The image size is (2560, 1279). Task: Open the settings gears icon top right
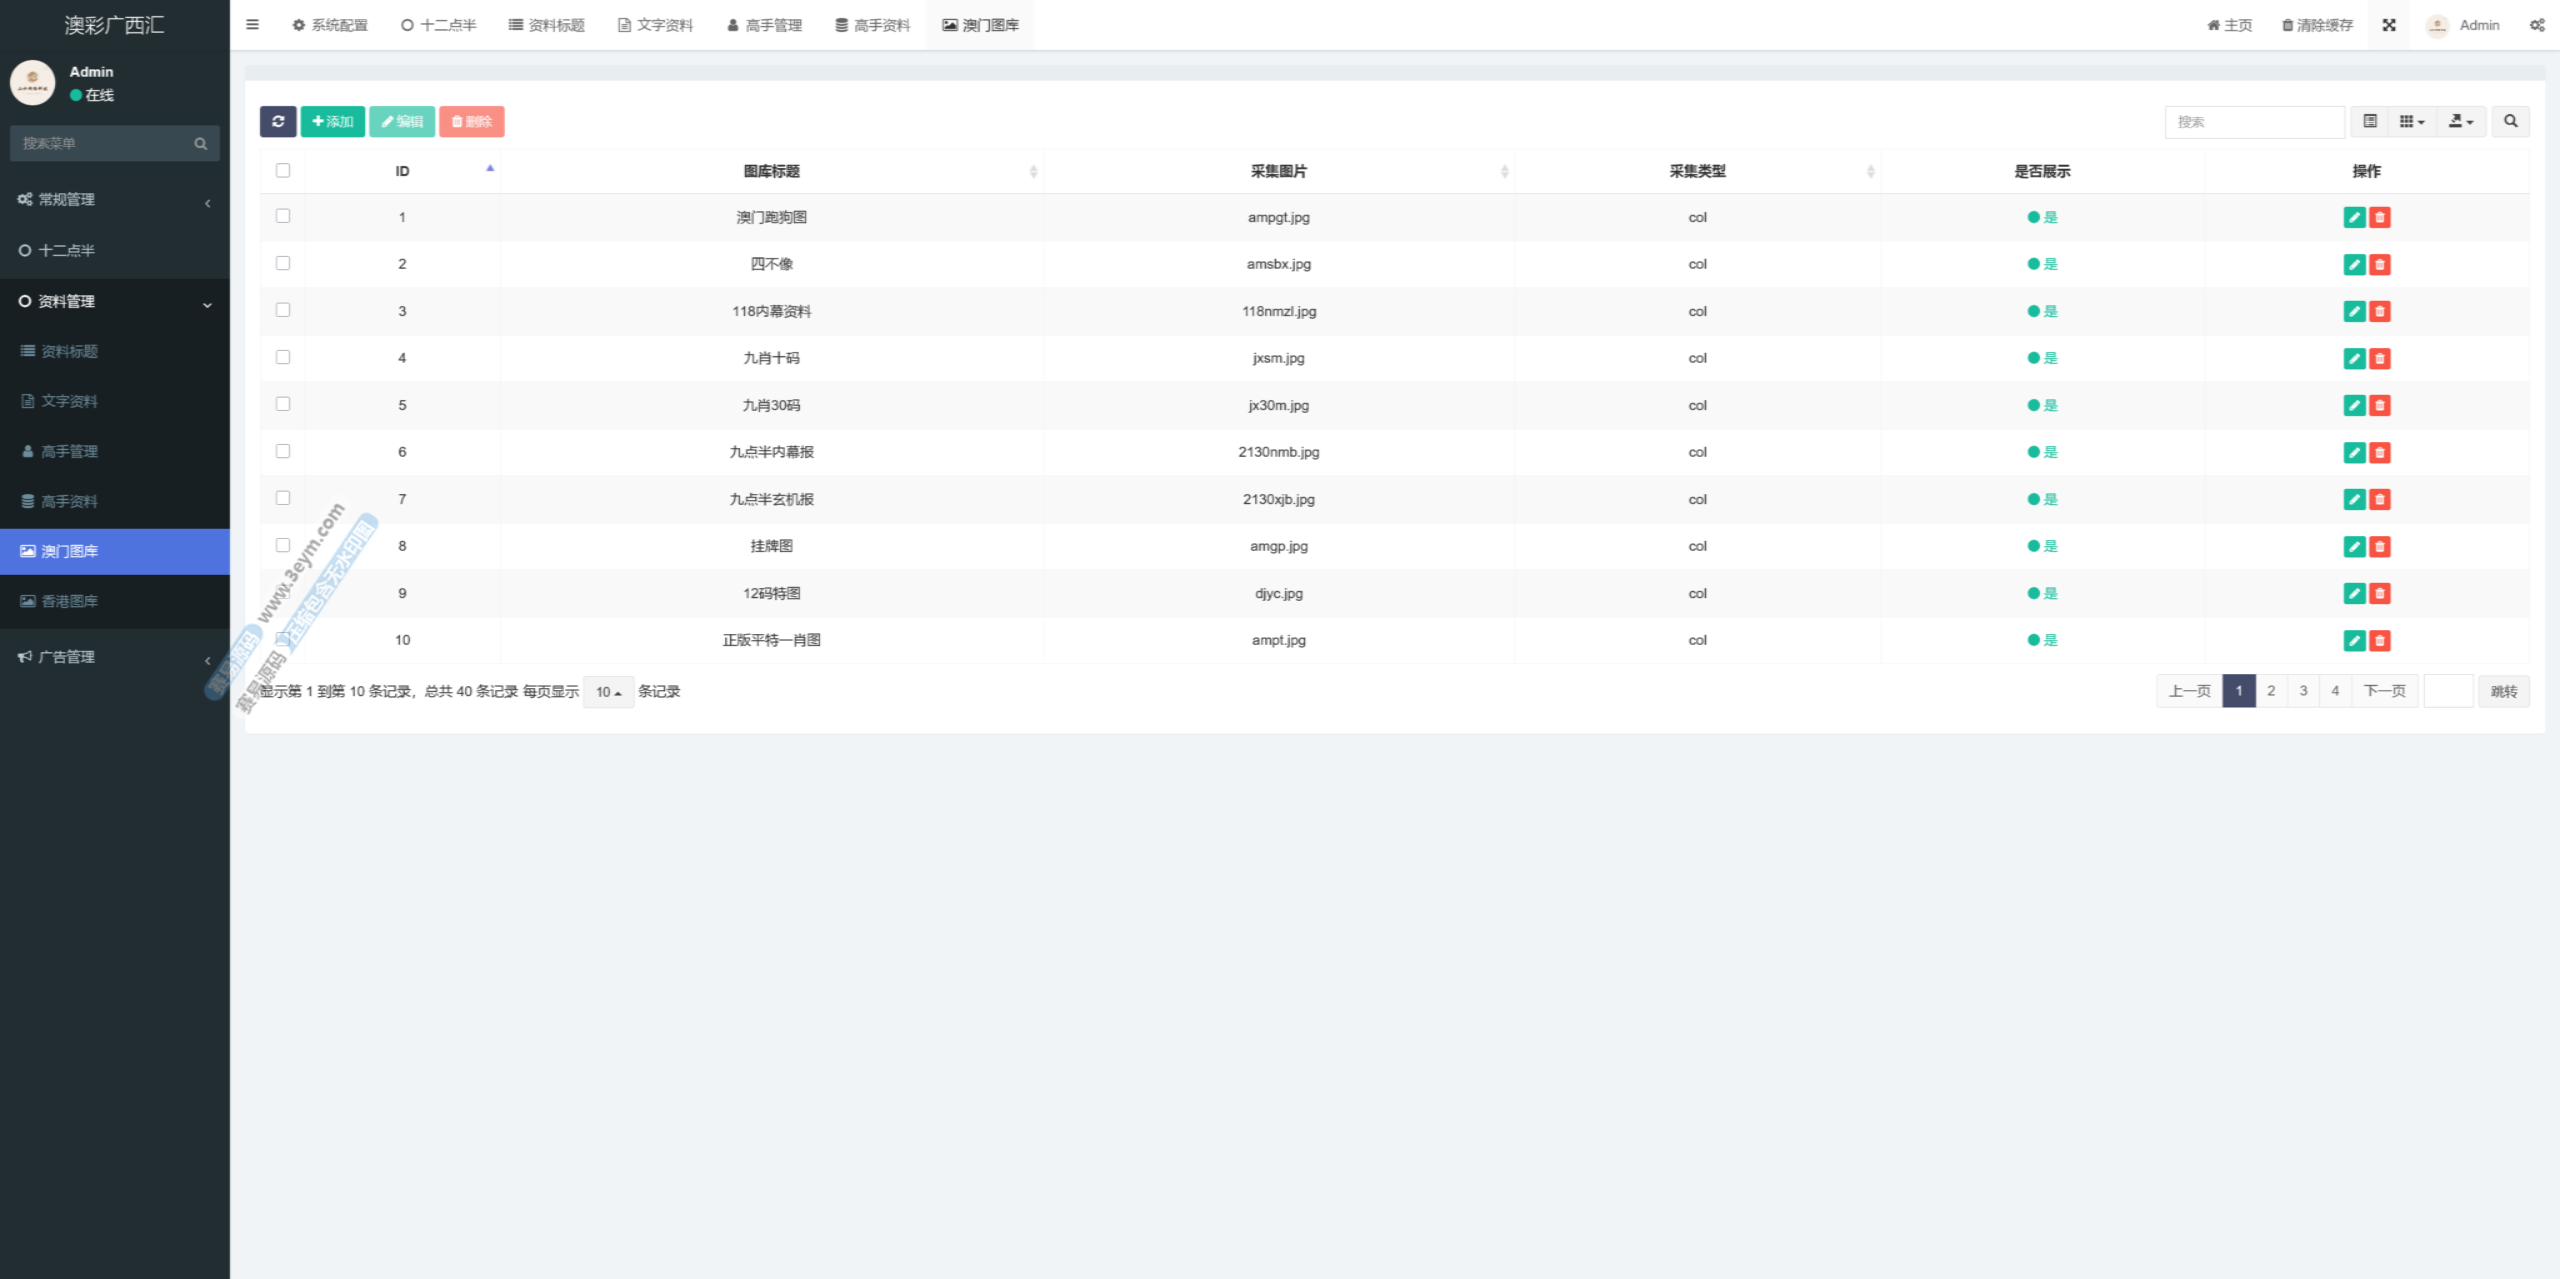tap(2537, 25)
